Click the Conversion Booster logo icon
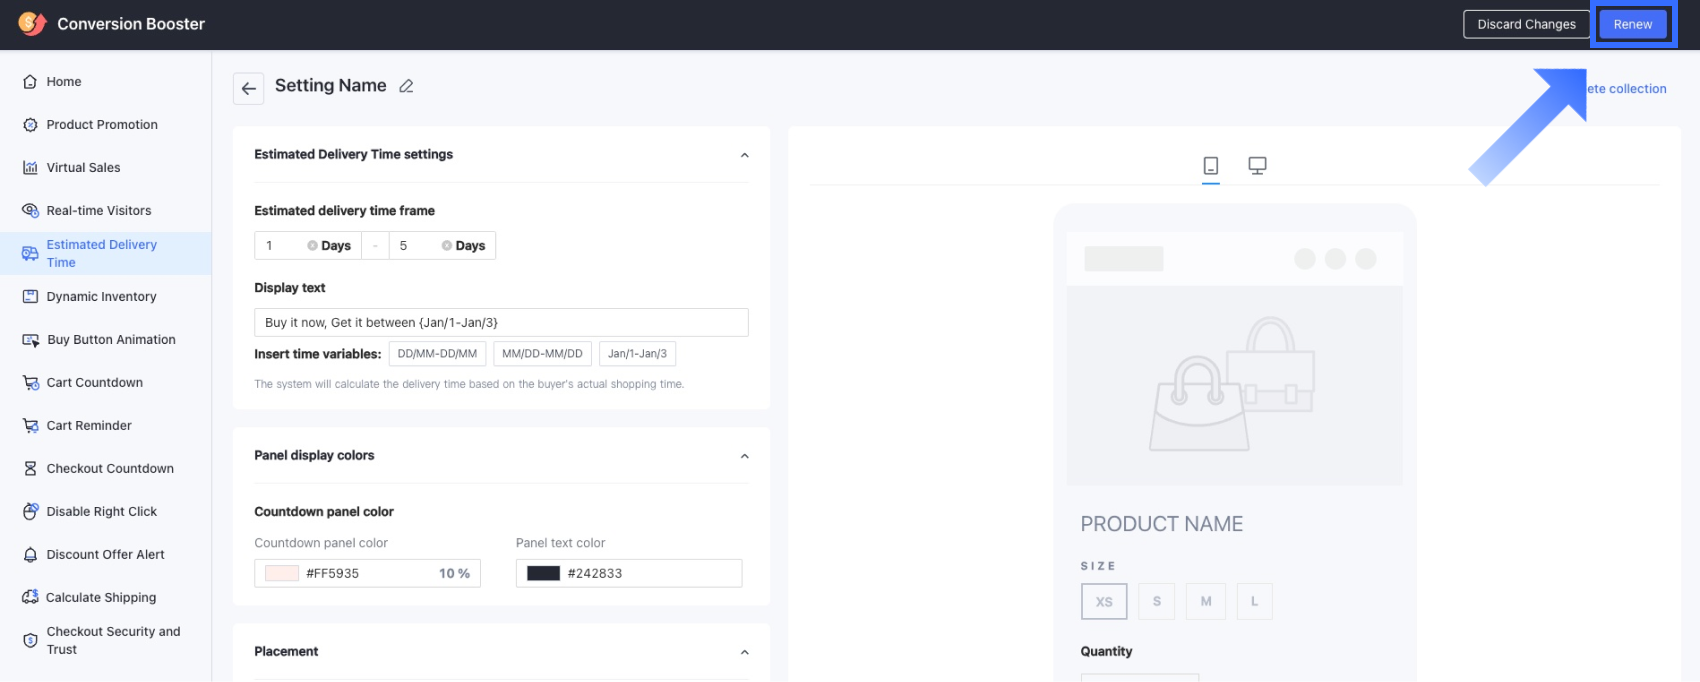This screenshot has width=1700, height=682. pos(32,23)
